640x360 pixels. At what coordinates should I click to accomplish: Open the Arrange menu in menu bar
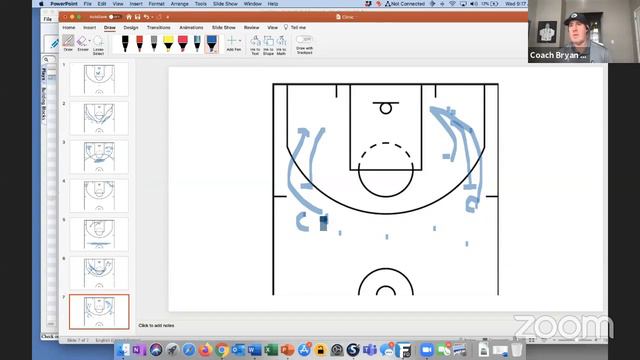point(179,4)
